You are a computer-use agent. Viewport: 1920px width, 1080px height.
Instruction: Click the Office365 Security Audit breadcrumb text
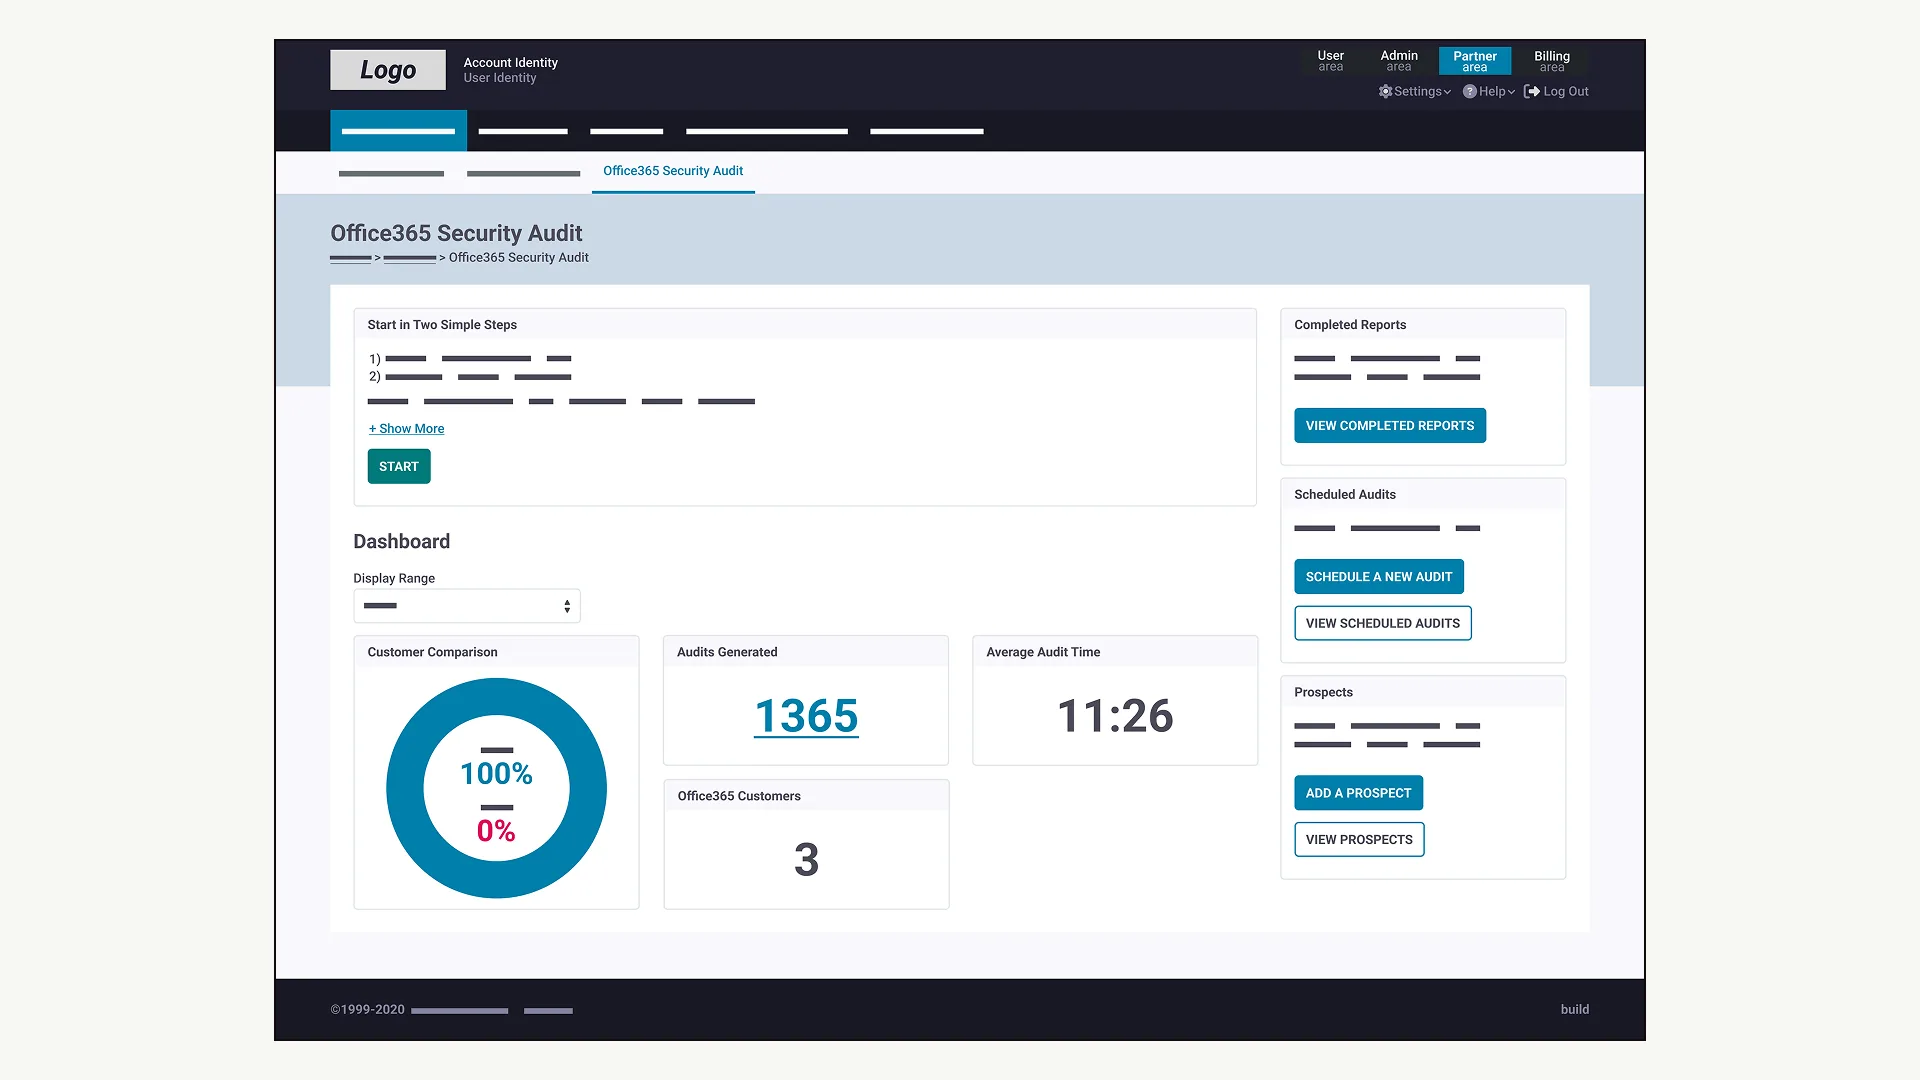tap(518, 258)
